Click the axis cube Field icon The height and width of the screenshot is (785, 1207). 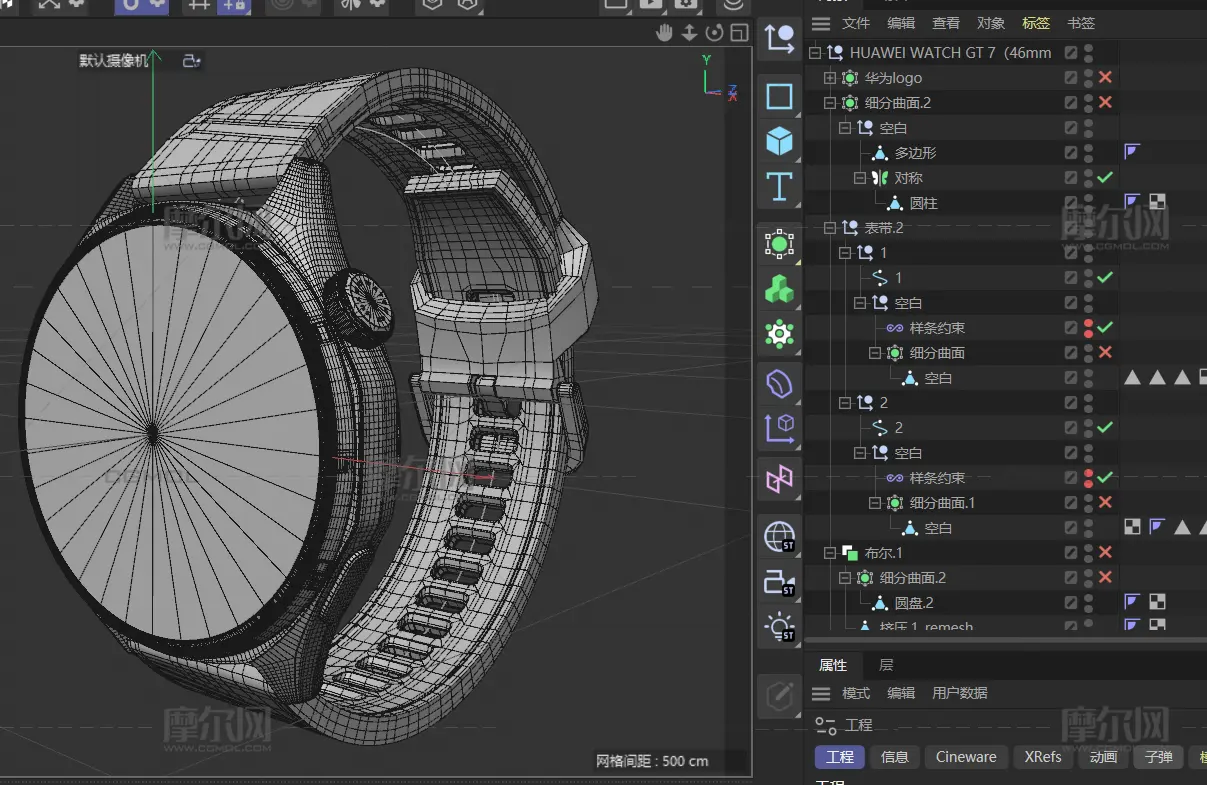[x=779, y=428]
